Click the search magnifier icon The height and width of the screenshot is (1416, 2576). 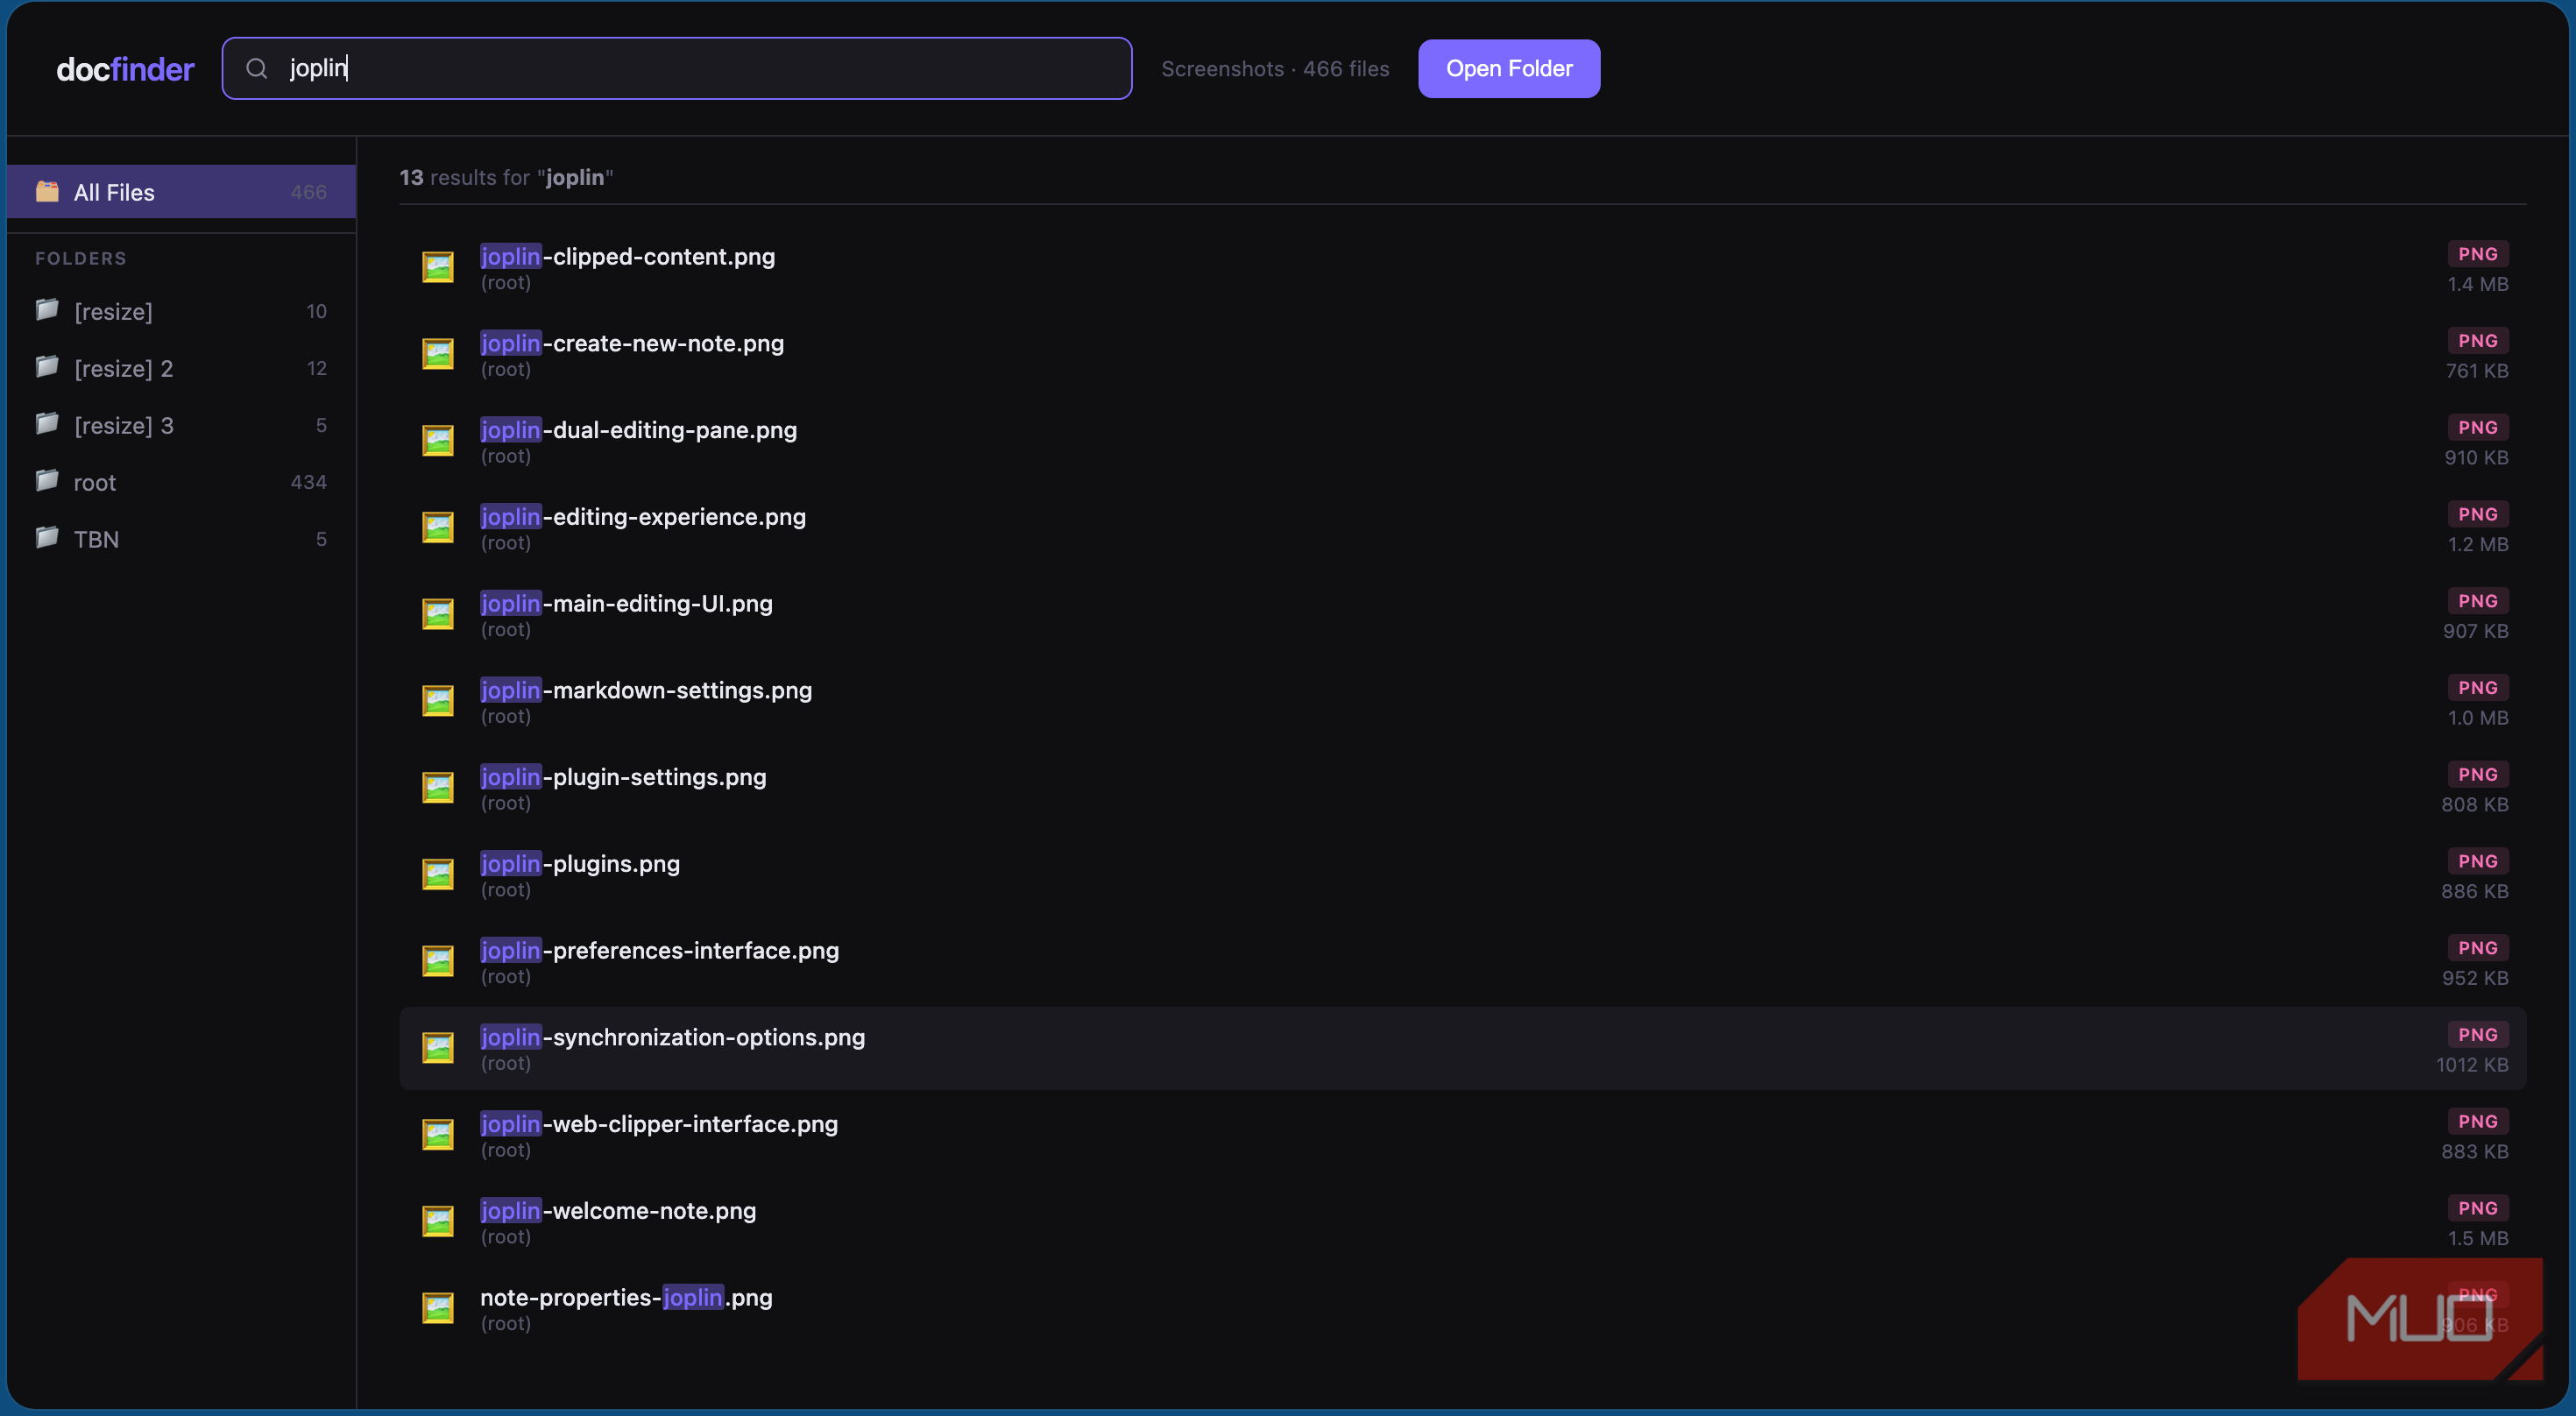257,68
